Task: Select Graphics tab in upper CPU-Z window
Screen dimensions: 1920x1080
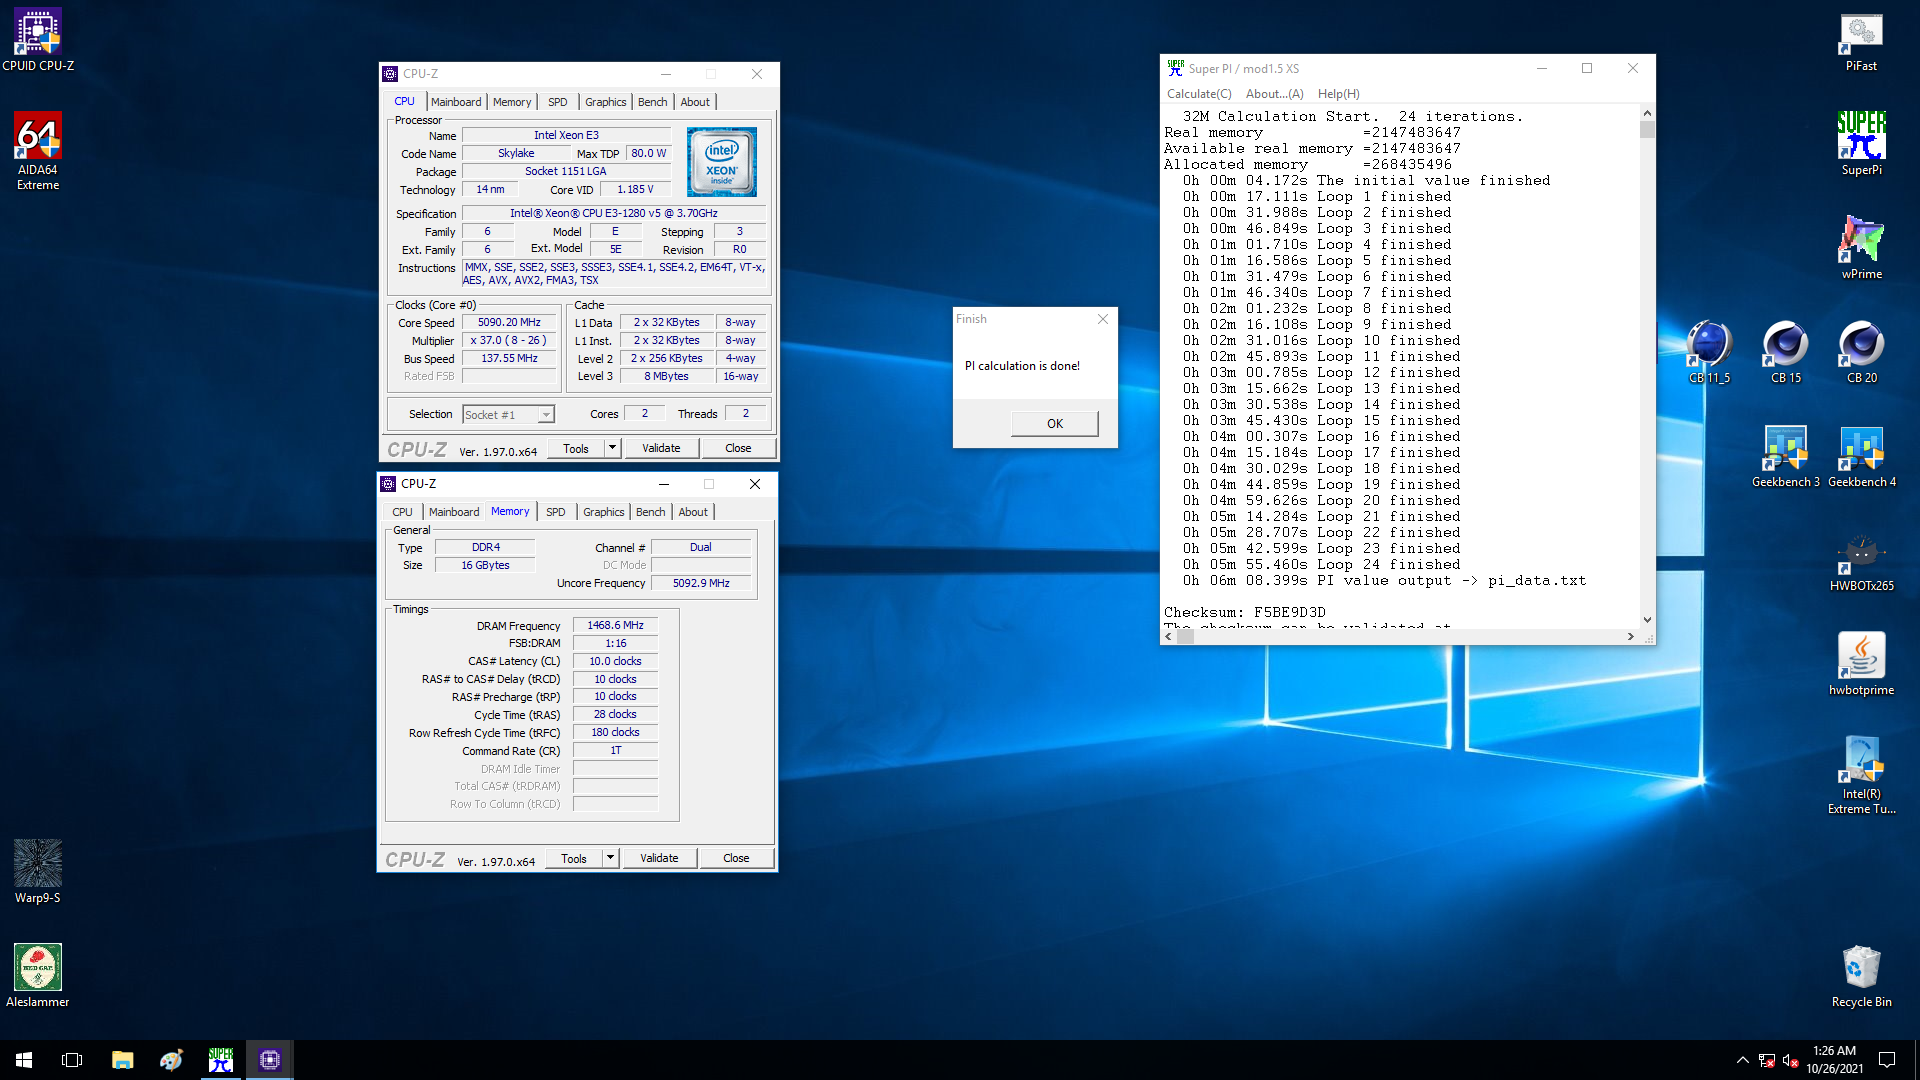Action: tap(605, 102)
